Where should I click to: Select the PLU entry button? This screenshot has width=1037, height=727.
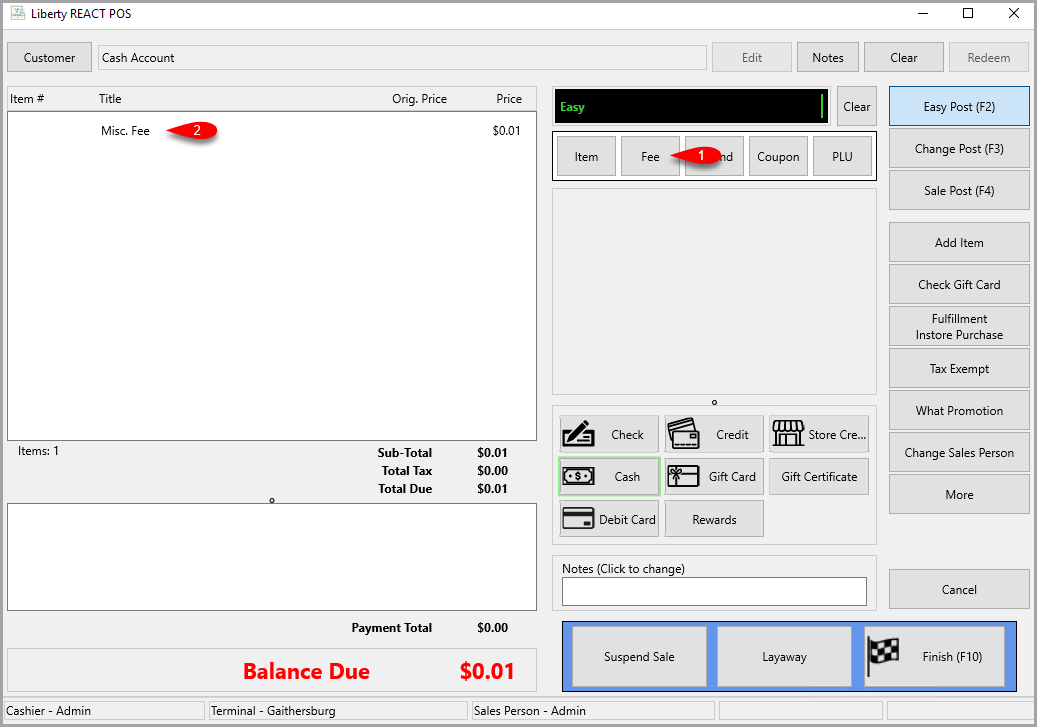842,157
